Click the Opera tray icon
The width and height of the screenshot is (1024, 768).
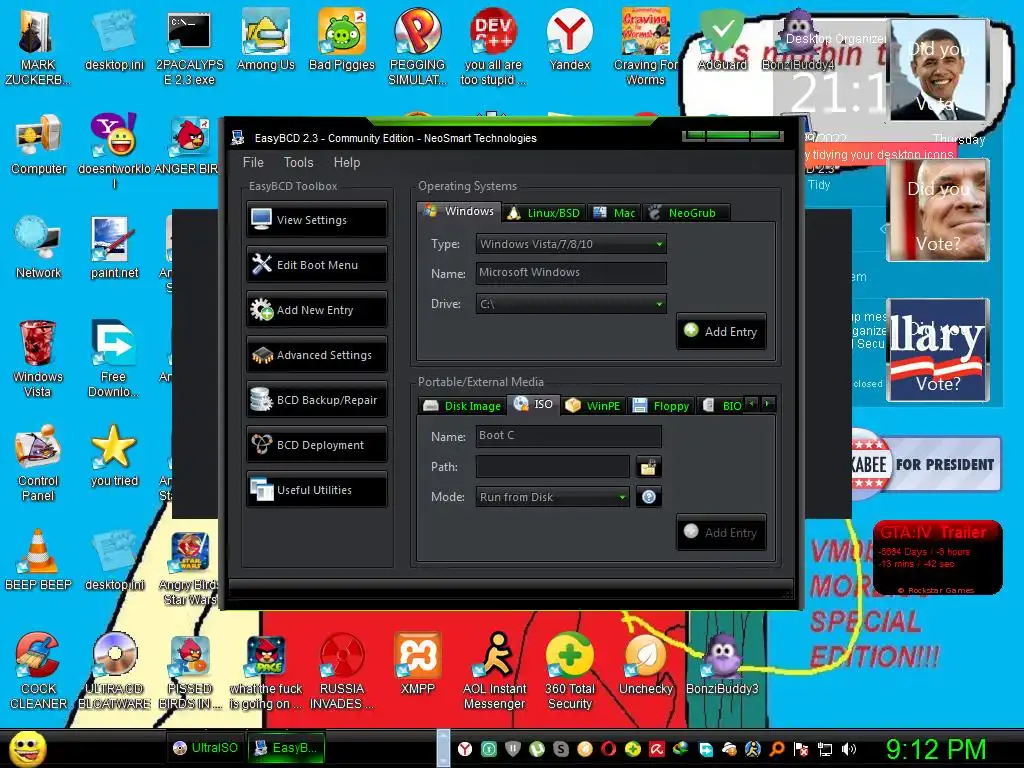pyautogui.click(x=609, y=749)
